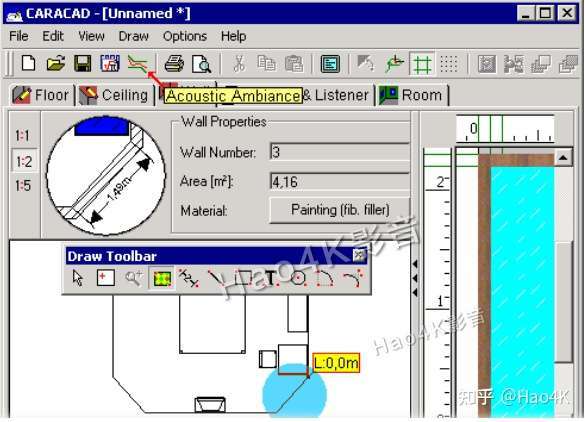Select the curve tool at Draw Toolbar end
This screenshot has width=585, height=422.
coord(353,278)
